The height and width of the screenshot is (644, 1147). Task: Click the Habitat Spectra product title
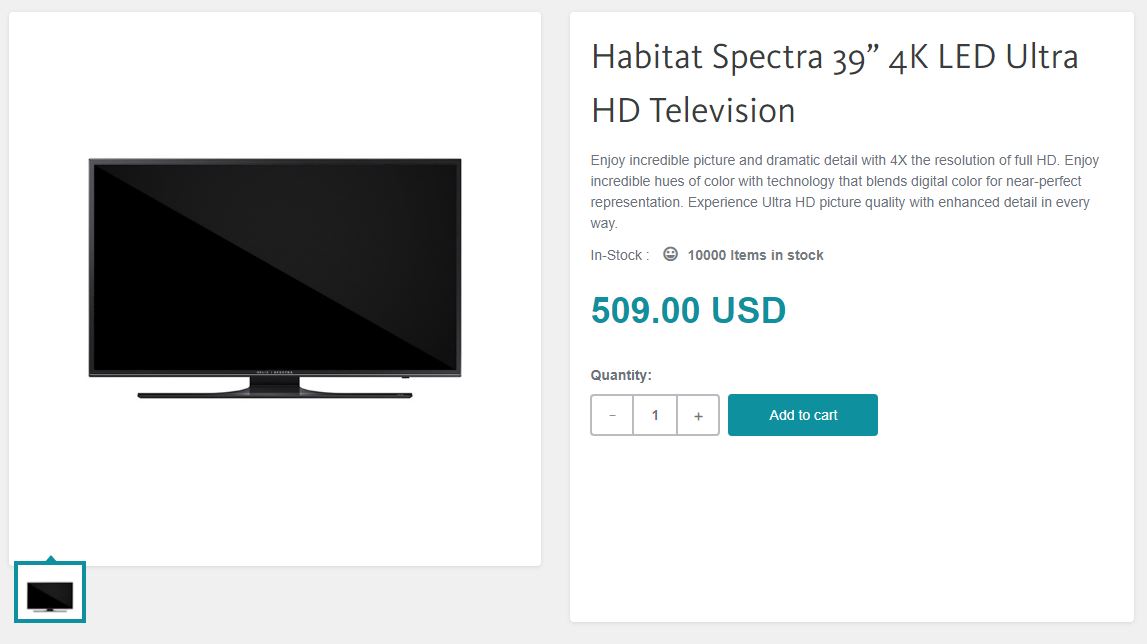(835, 83)
